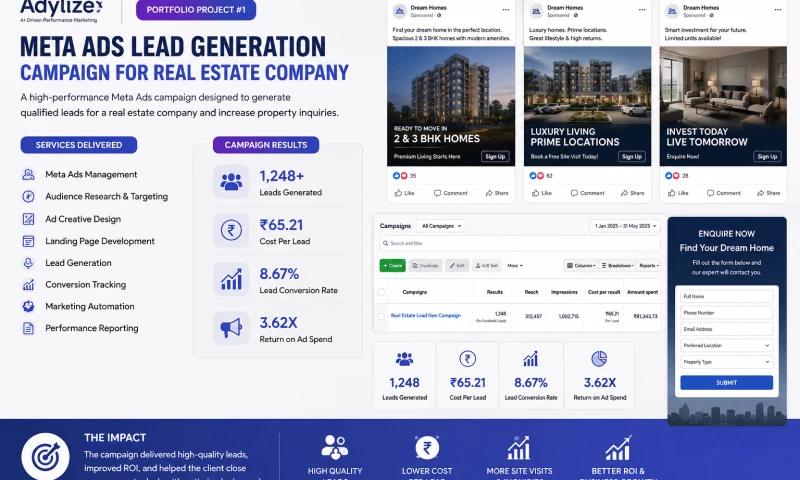Click the search icon in Campaigns filter bar
The width and height of the screenshot is (800, 480).
pos(386,243)
